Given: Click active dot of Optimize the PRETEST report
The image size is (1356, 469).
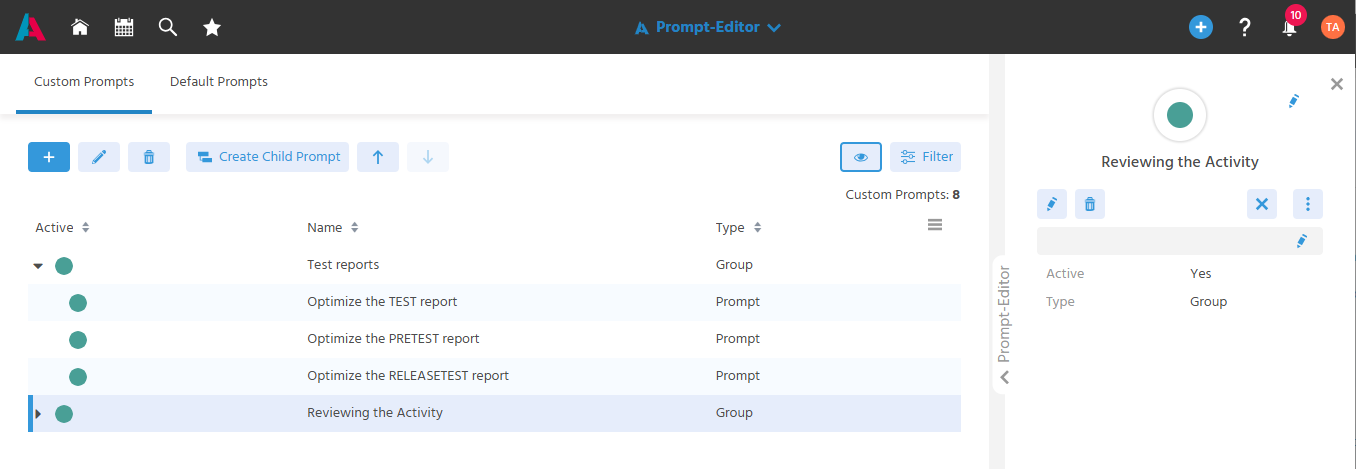Looking at the screenshot, I should click(x=78, y=340).
